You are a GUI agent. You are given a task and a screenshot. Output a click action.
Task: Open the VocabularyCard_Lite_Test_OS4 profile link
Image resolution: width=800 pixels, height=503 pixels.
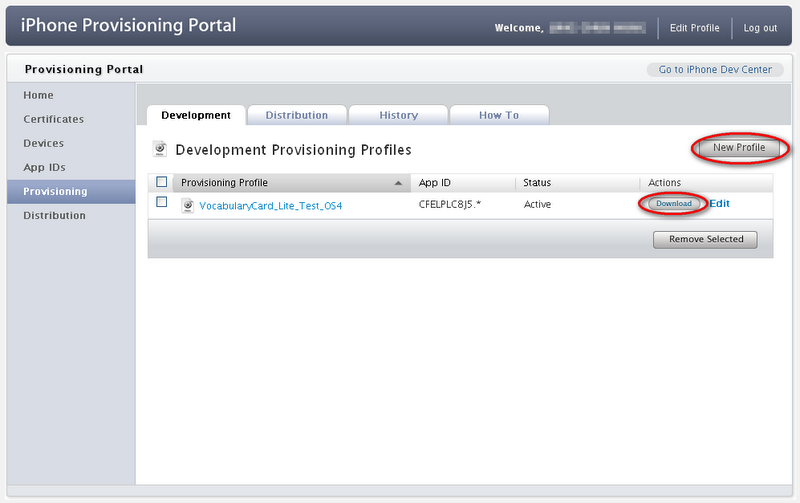click(270, 205)
